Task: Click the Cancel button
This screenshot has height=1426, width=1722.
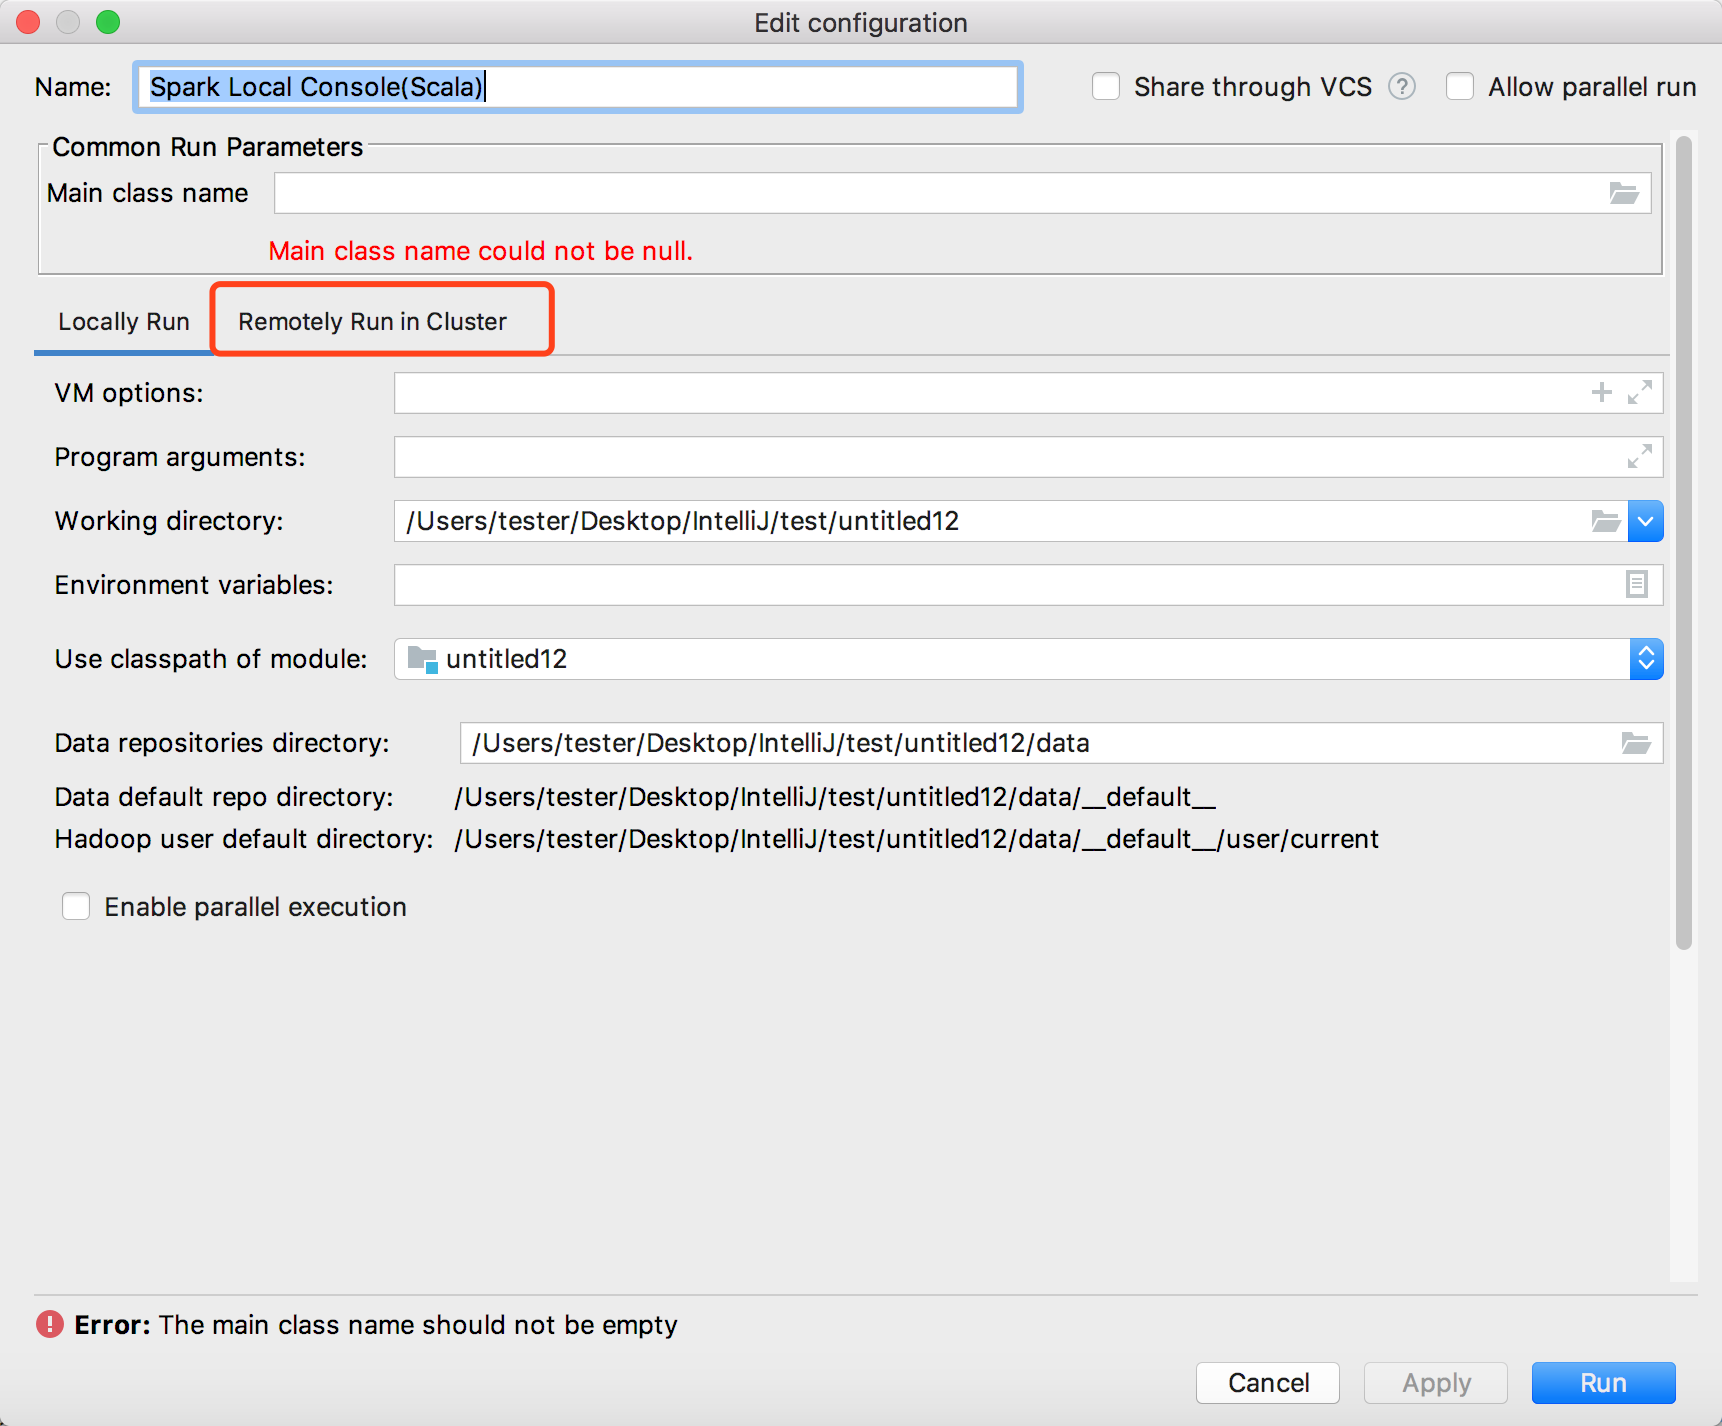Action: [1267, 1383]
